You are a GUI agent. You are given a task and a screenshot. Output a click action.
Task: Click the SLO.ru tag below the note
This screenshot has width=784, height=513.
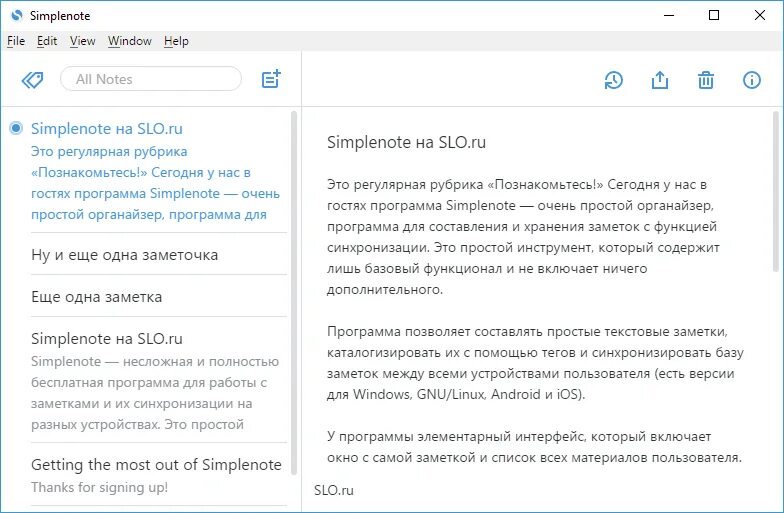coord(334,490)
